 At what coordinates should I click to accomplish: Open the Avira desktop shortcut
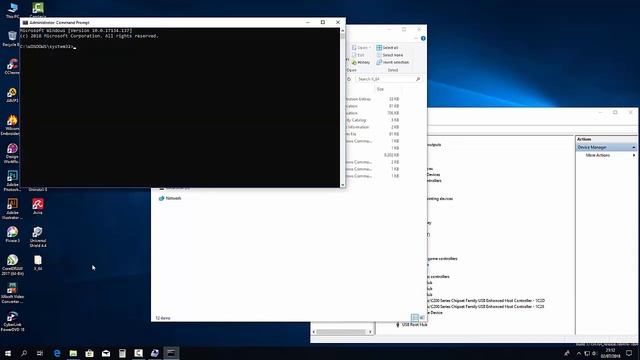tap(38, 207)
